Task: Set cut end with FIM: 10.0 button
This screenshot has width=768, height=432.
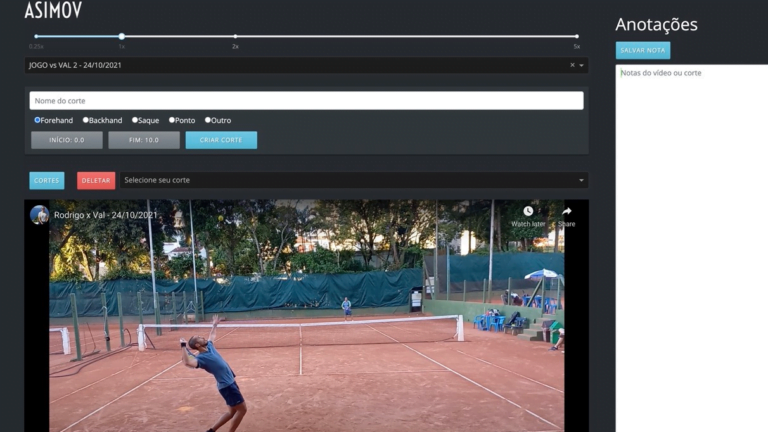Action: 144,140
